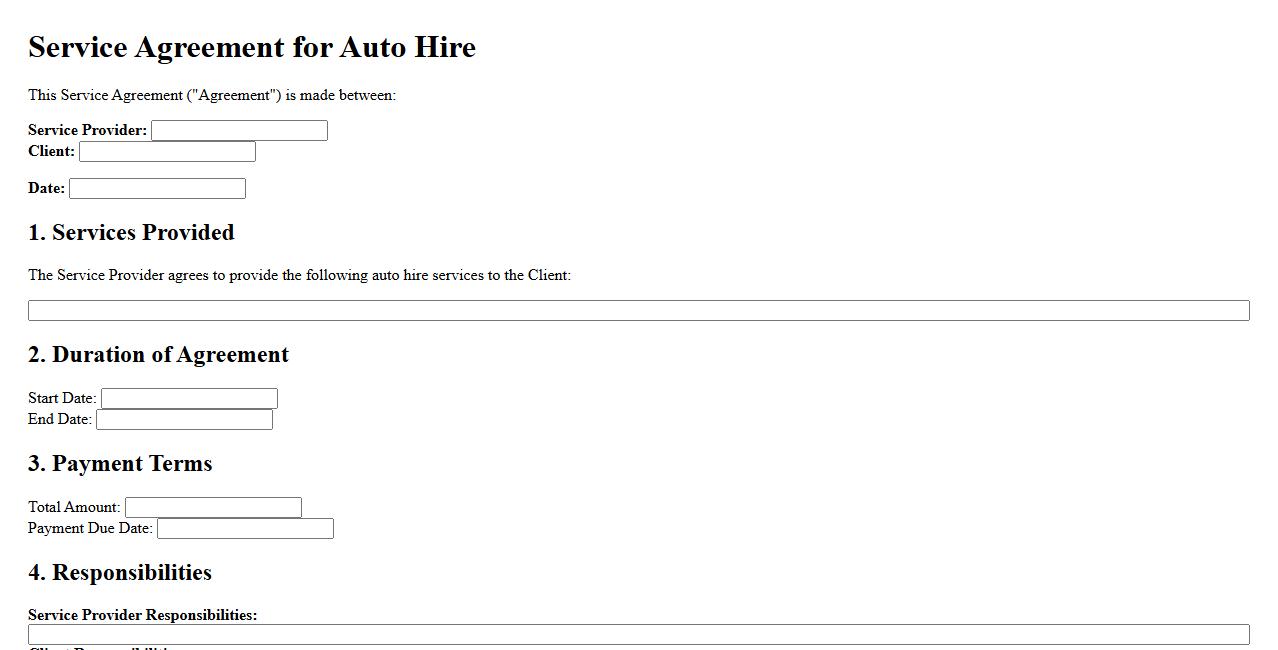Click the '4. Responsibilities' section heading
1278x650 pixels.
(120, 573)
